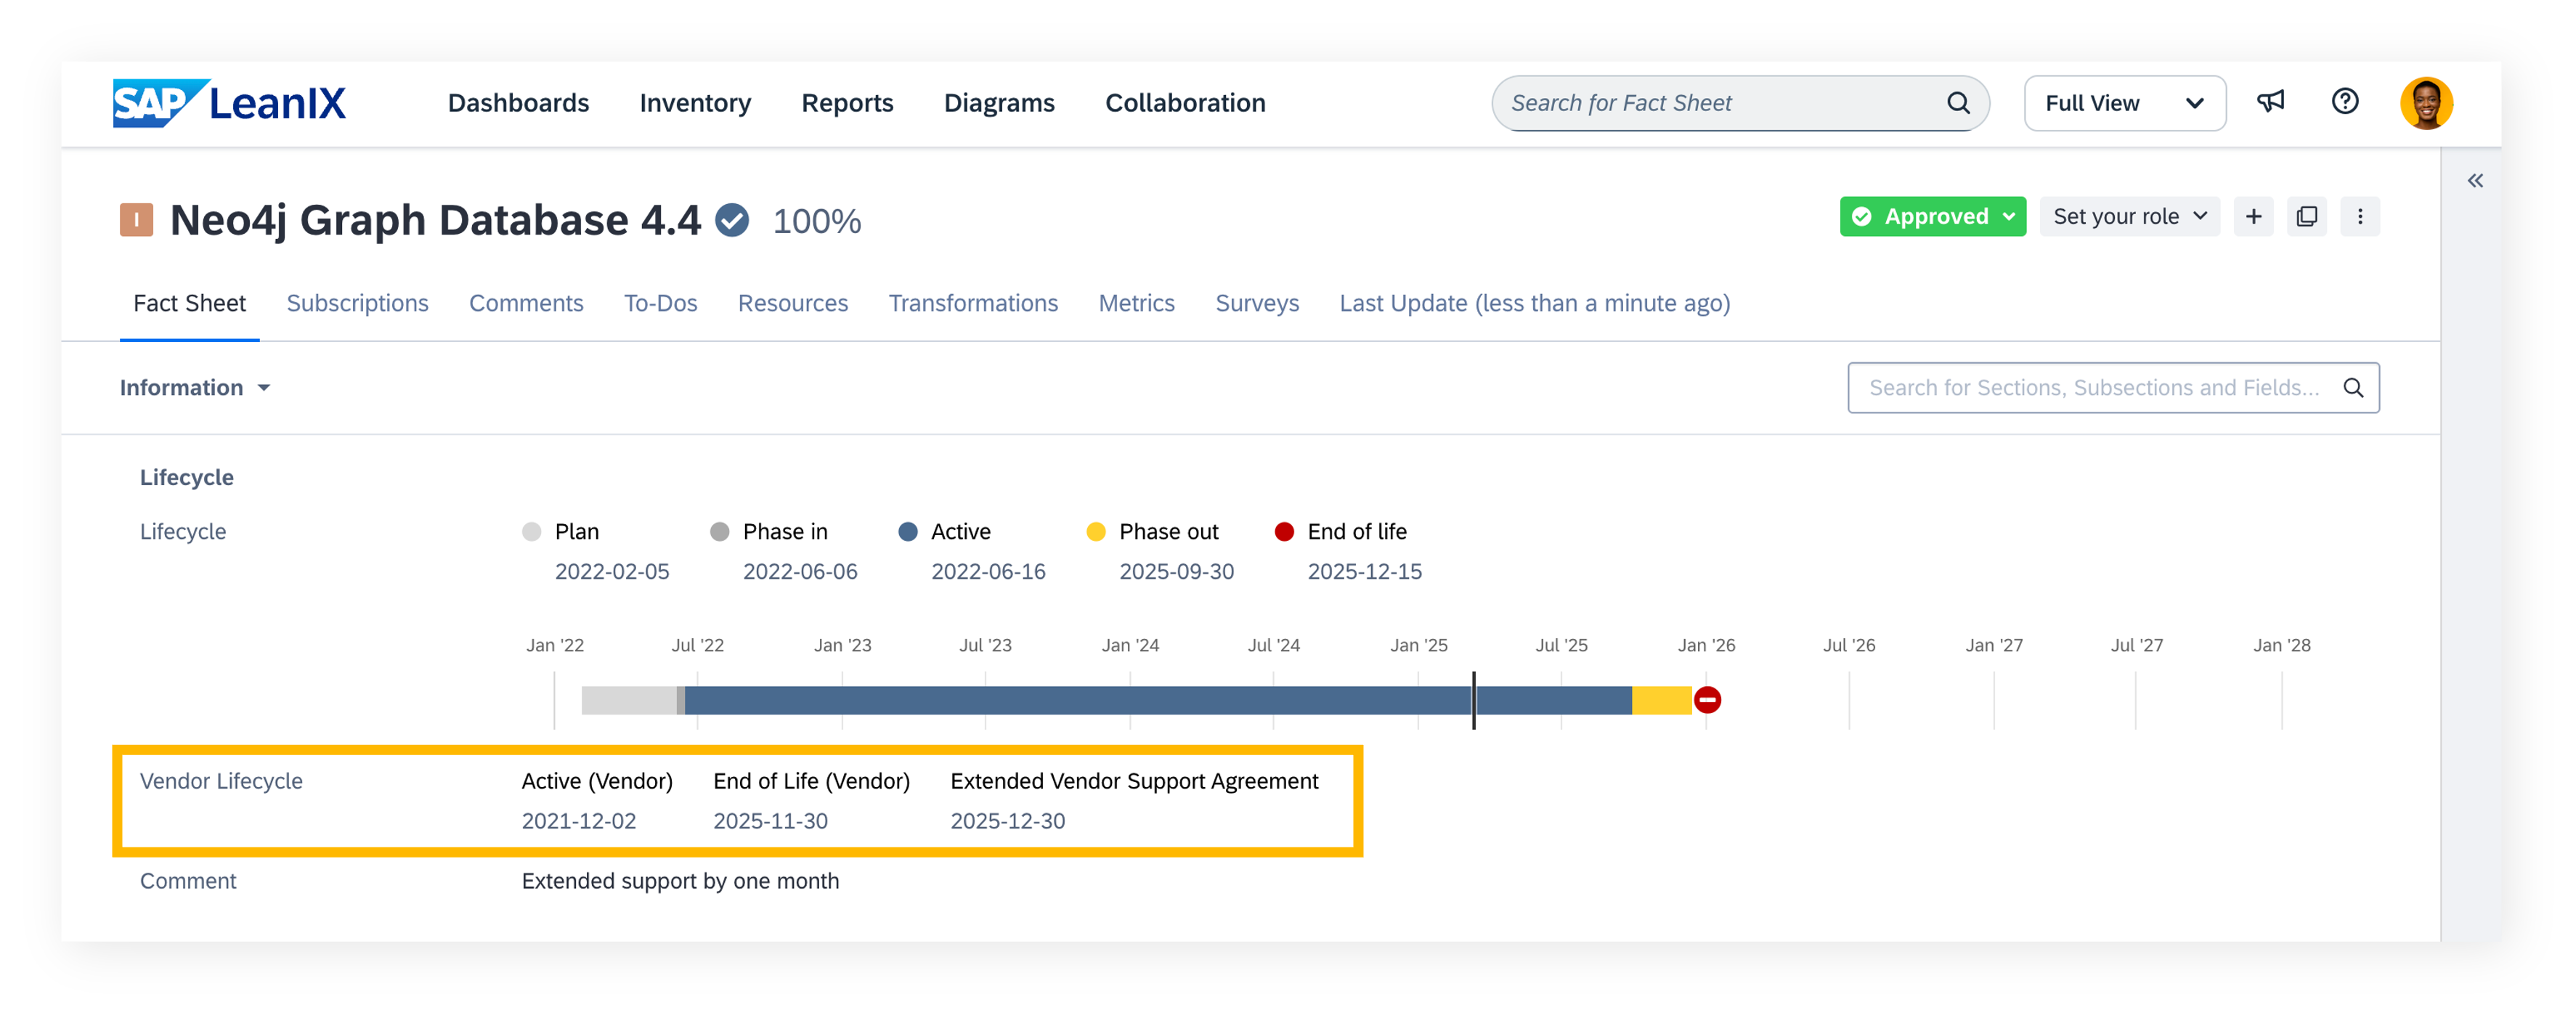This screenshot has width=2576, height=1018.
Task: Expand the Information section dropdown
Action: [195, 388]
